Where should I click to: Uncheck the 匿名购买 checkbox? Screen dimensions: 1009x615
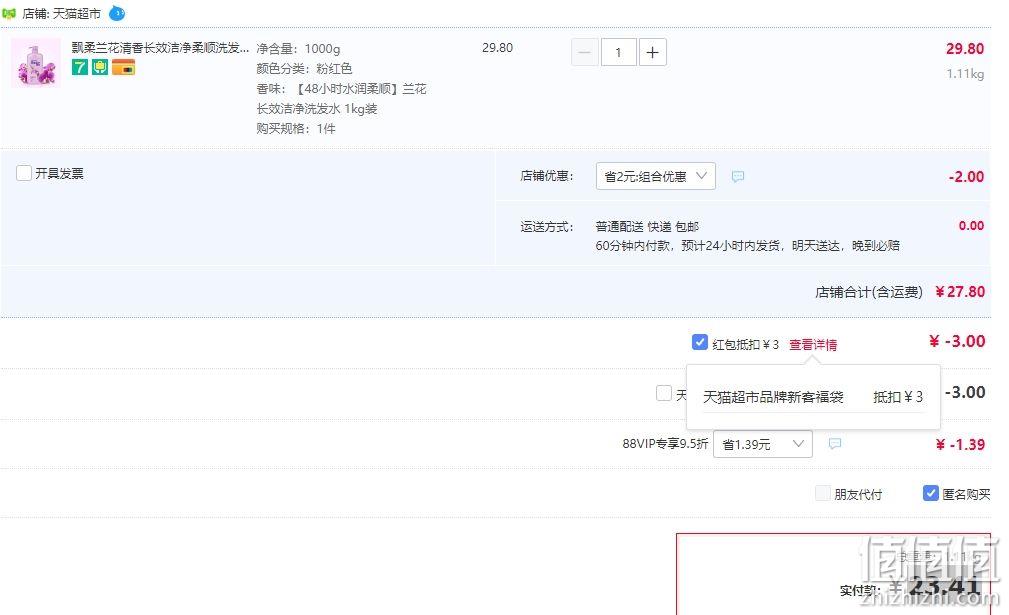click(930, 493)
